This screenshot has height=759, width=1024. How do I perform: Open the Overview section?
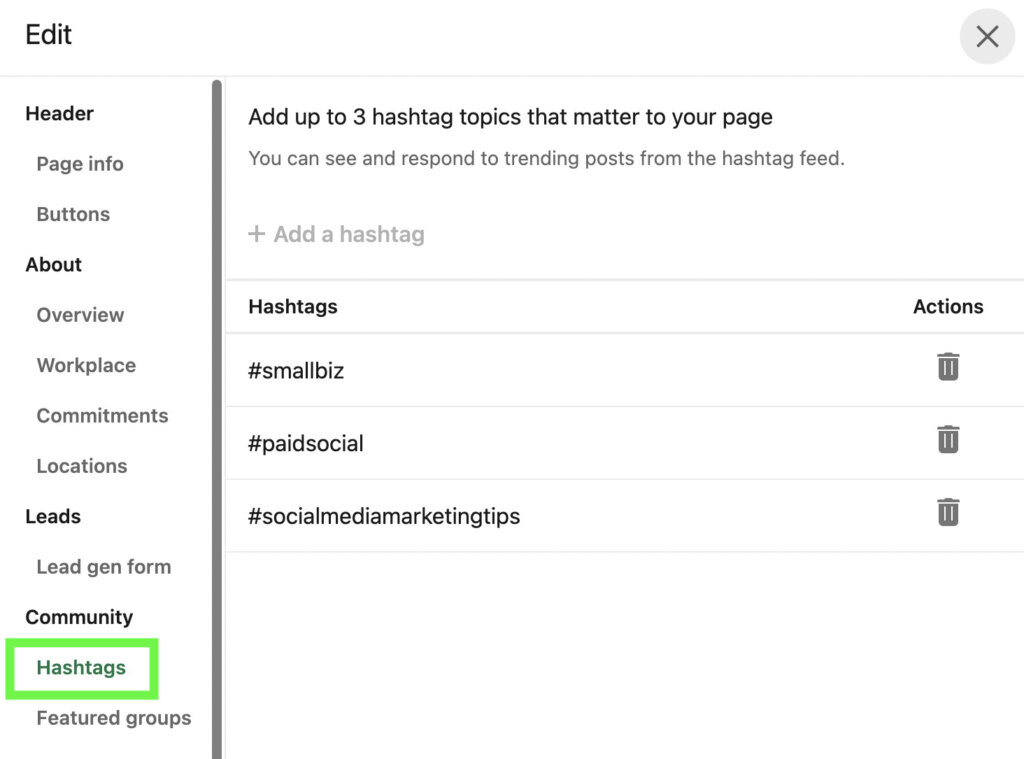[x=80, y=315]
